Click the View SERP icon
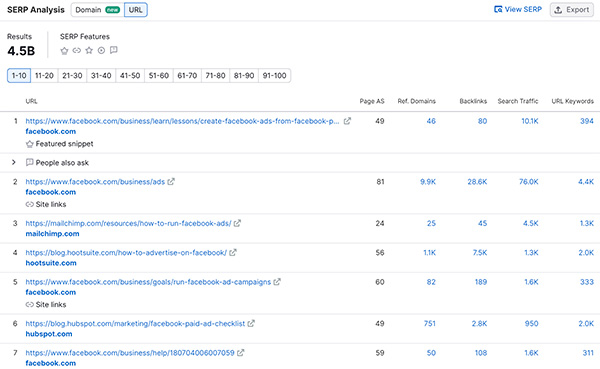Image resolution: width=600 pixels, height=369 pixels. pos(498,10)
